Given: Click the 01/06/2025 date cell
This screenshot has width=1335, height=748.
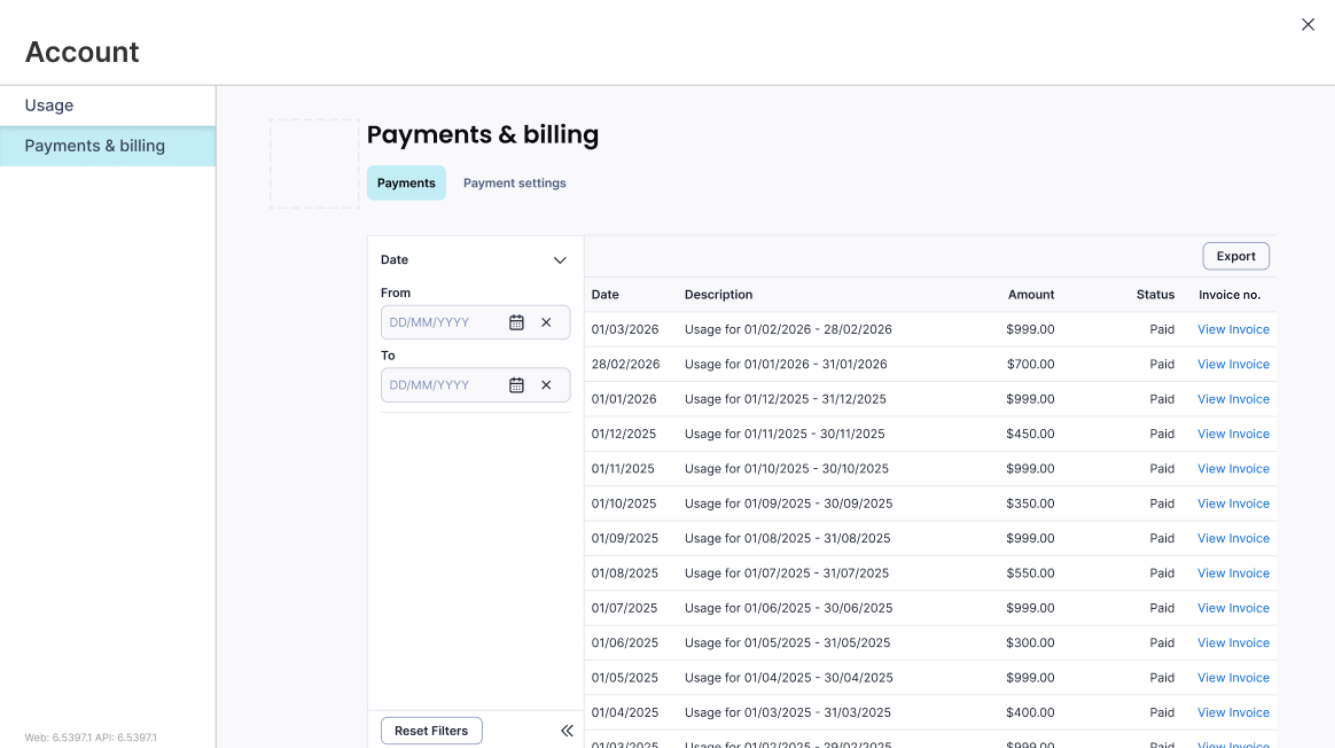Looking at the screenshot, I should pyautogui.click(x=625, y=644).
